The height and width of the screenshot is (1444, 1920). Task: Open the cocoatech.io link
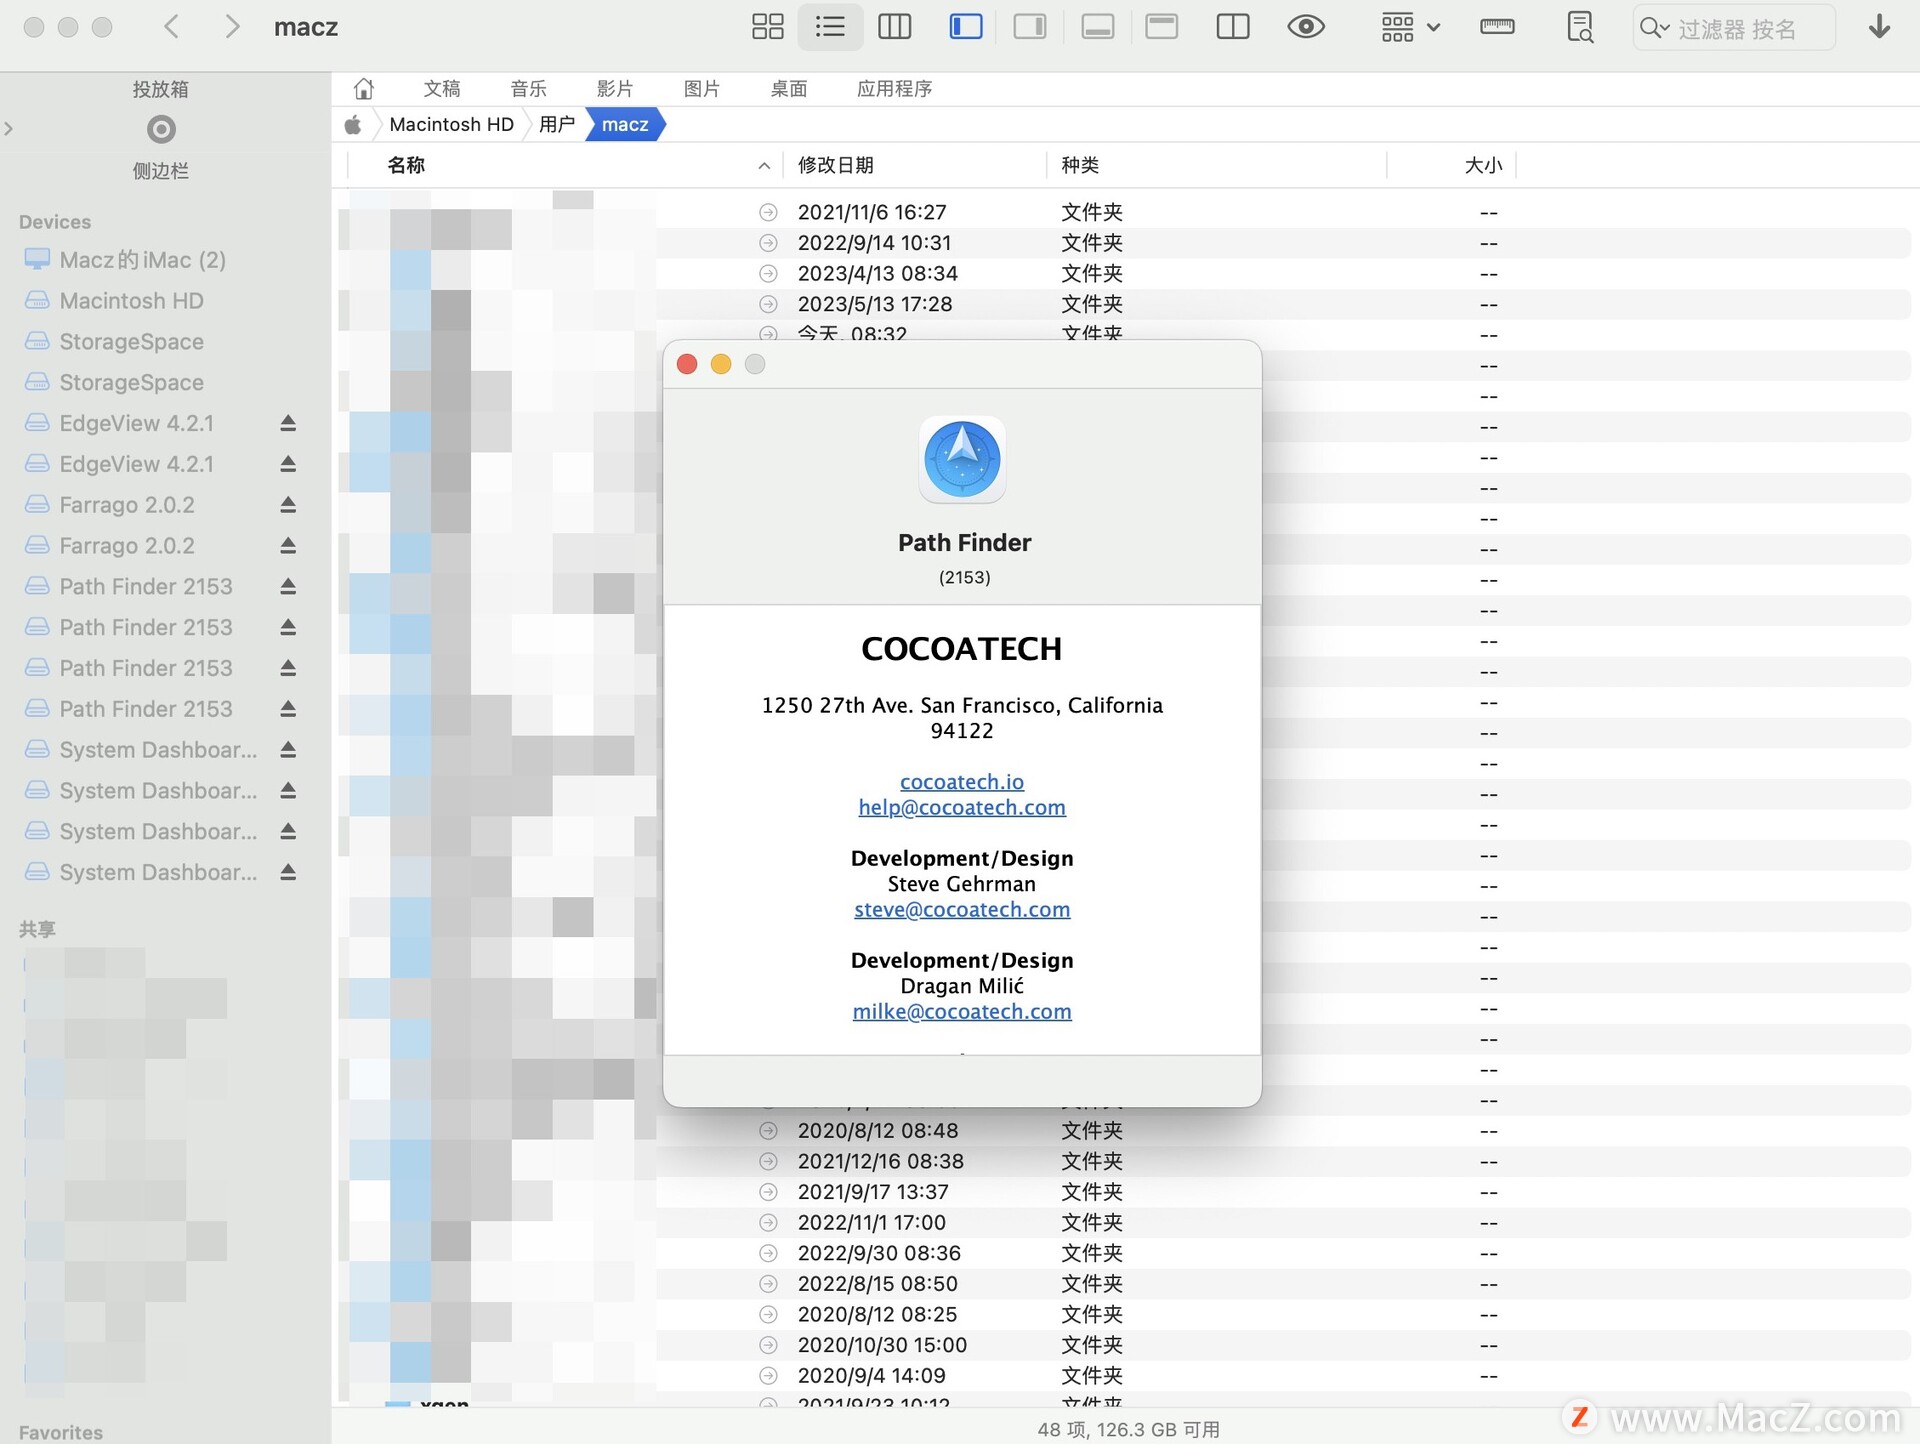(962, 781)
